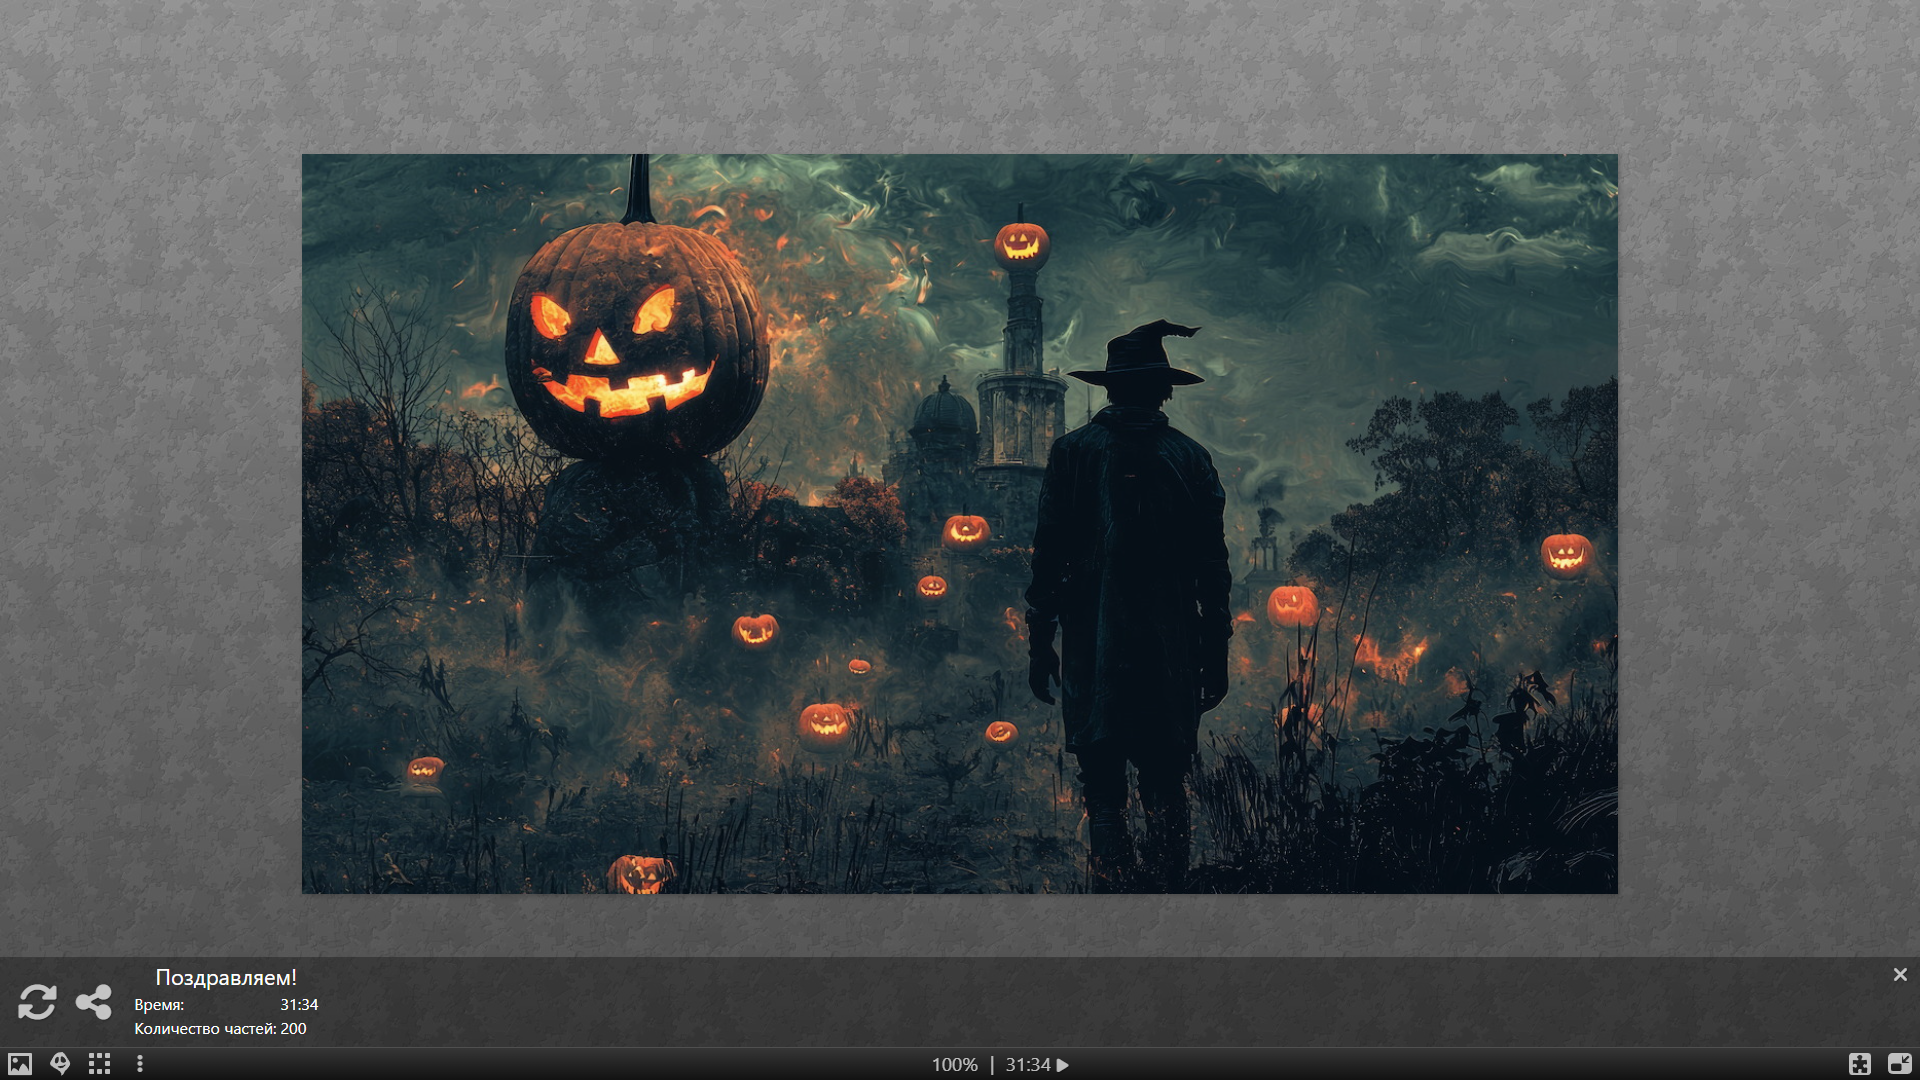Image resolution: width=1920 pixels, height=1080 pixels.
Task: Click the 31:34 timer in status bar
Action: (x=1027, y=1065)
